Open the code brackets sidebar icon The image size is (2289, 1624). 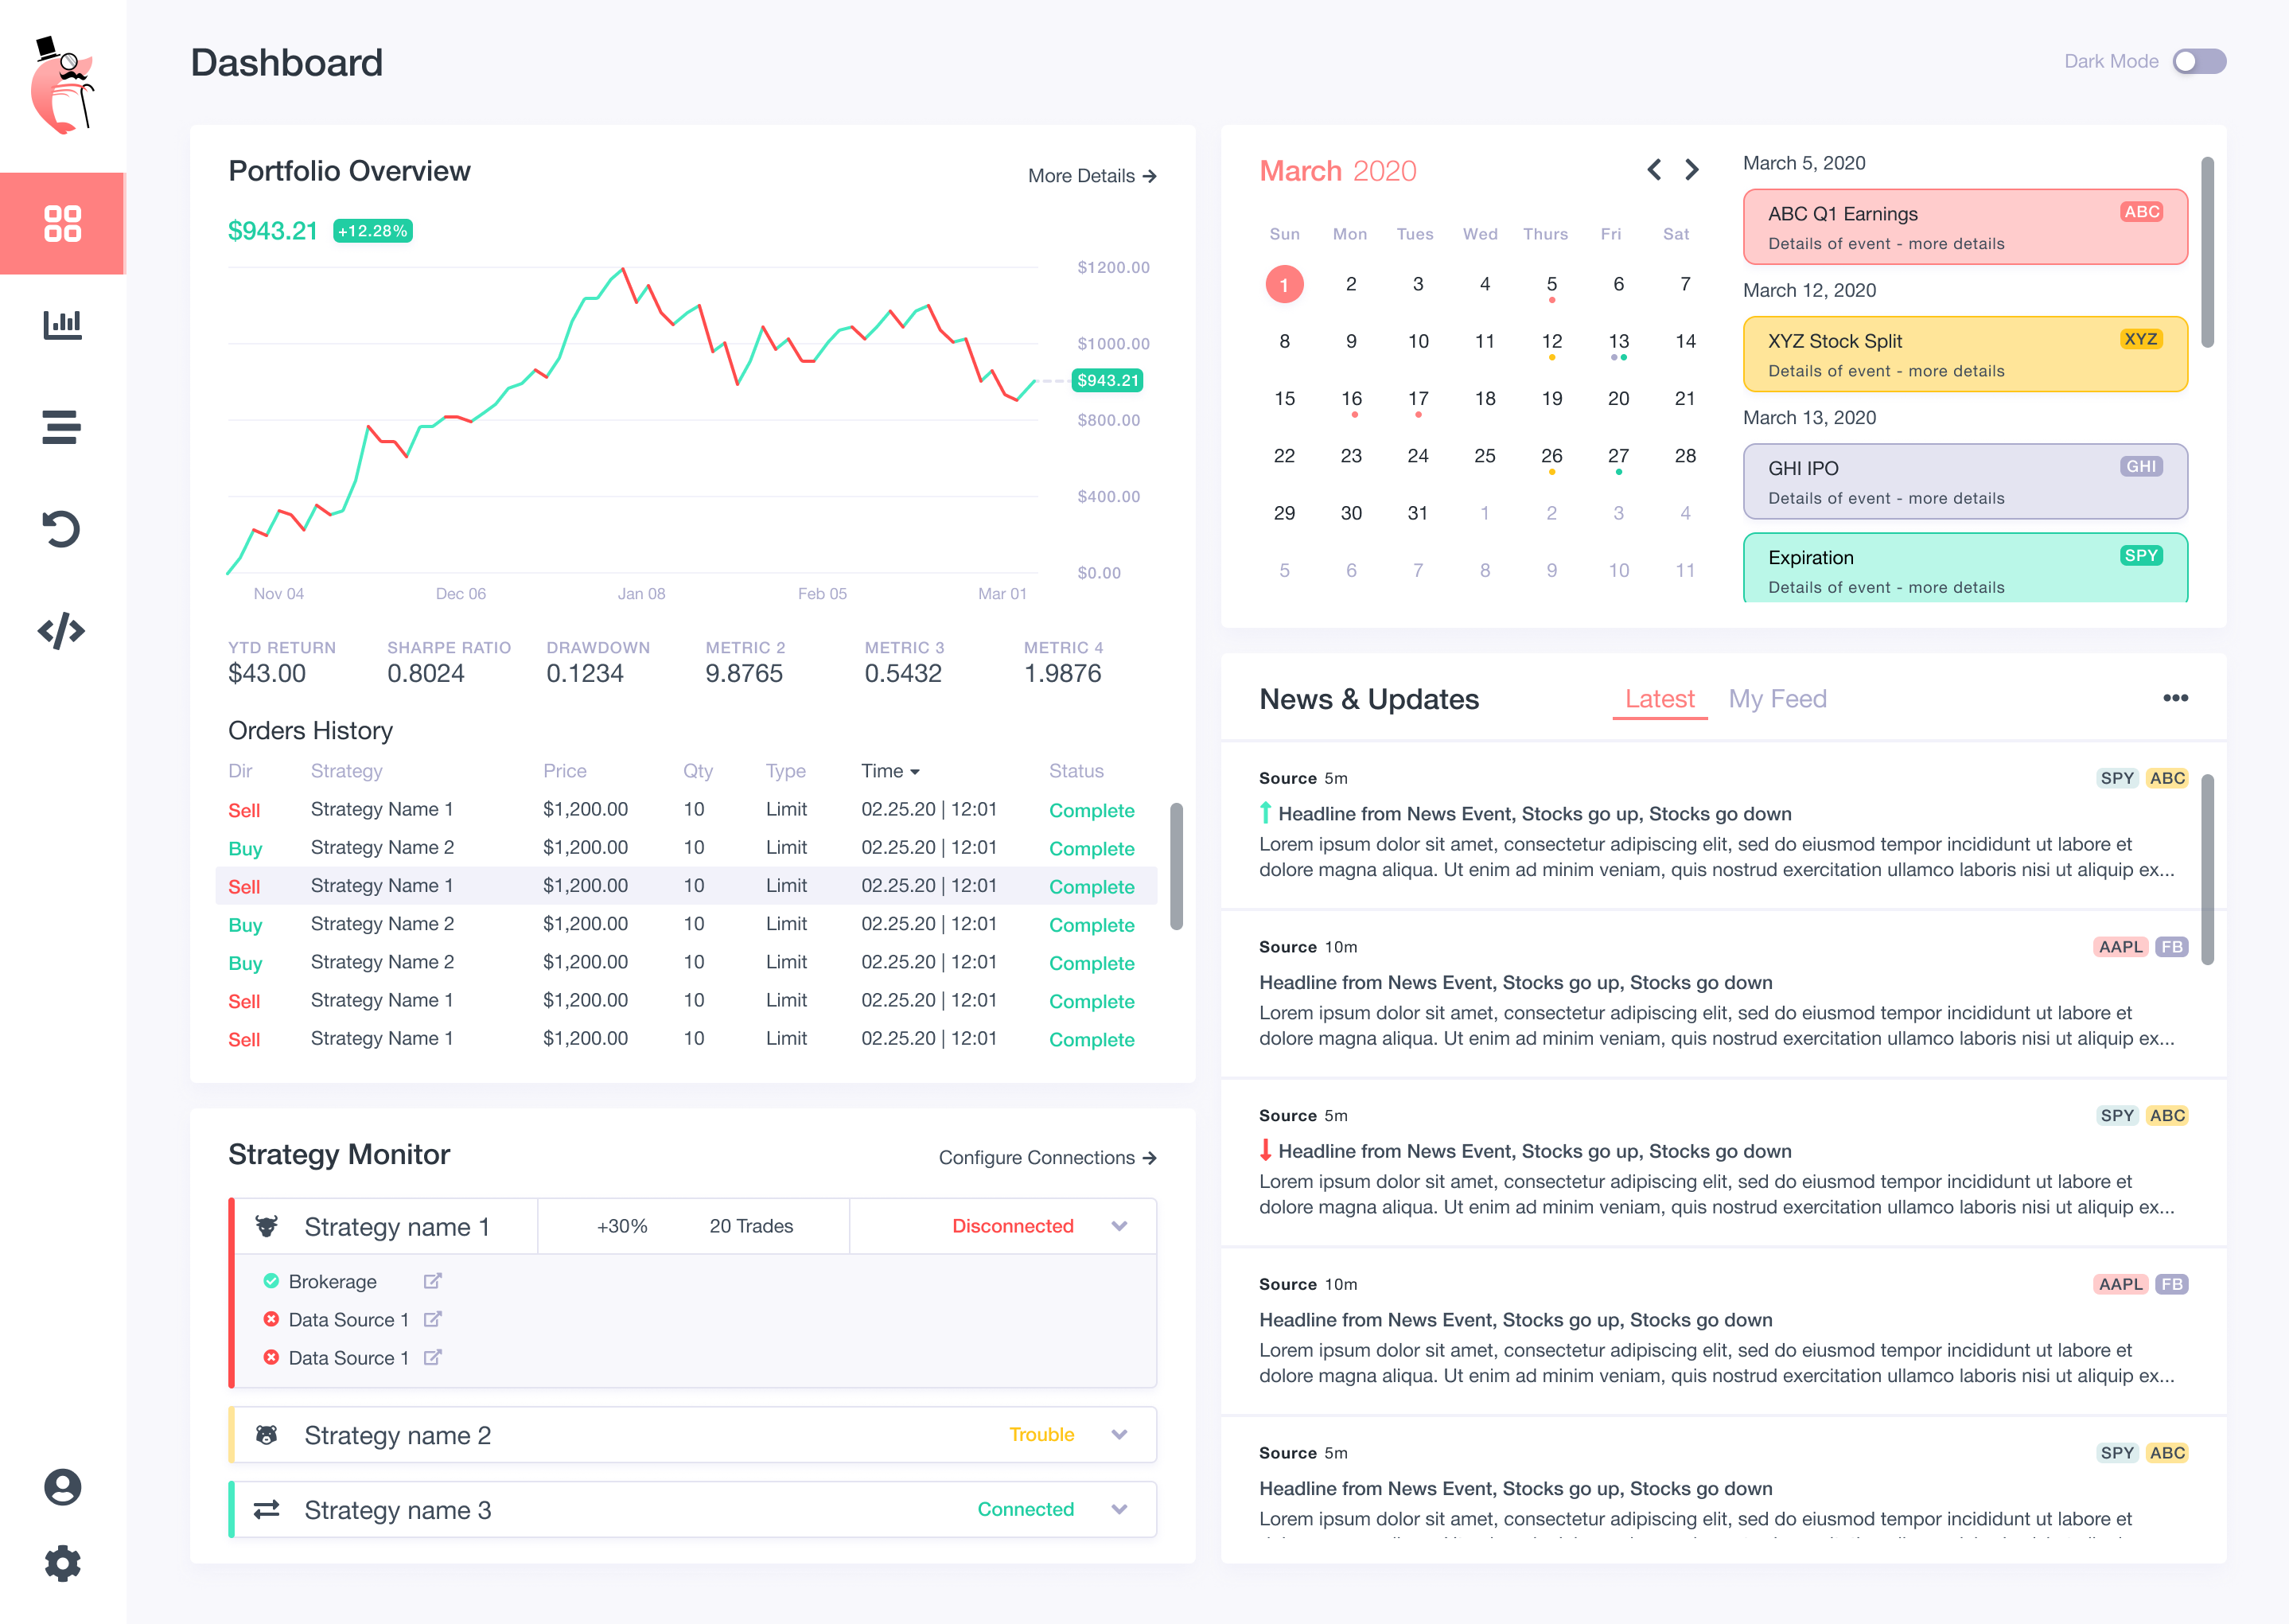coord(62,631)
